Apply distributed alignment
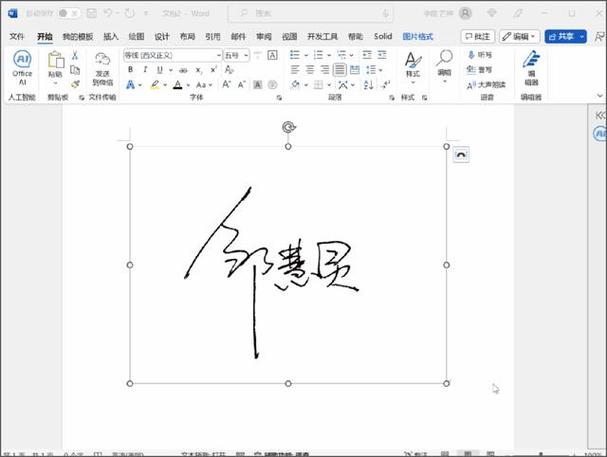Viewport: 607px width, 457px height. (x=355, y=70)
